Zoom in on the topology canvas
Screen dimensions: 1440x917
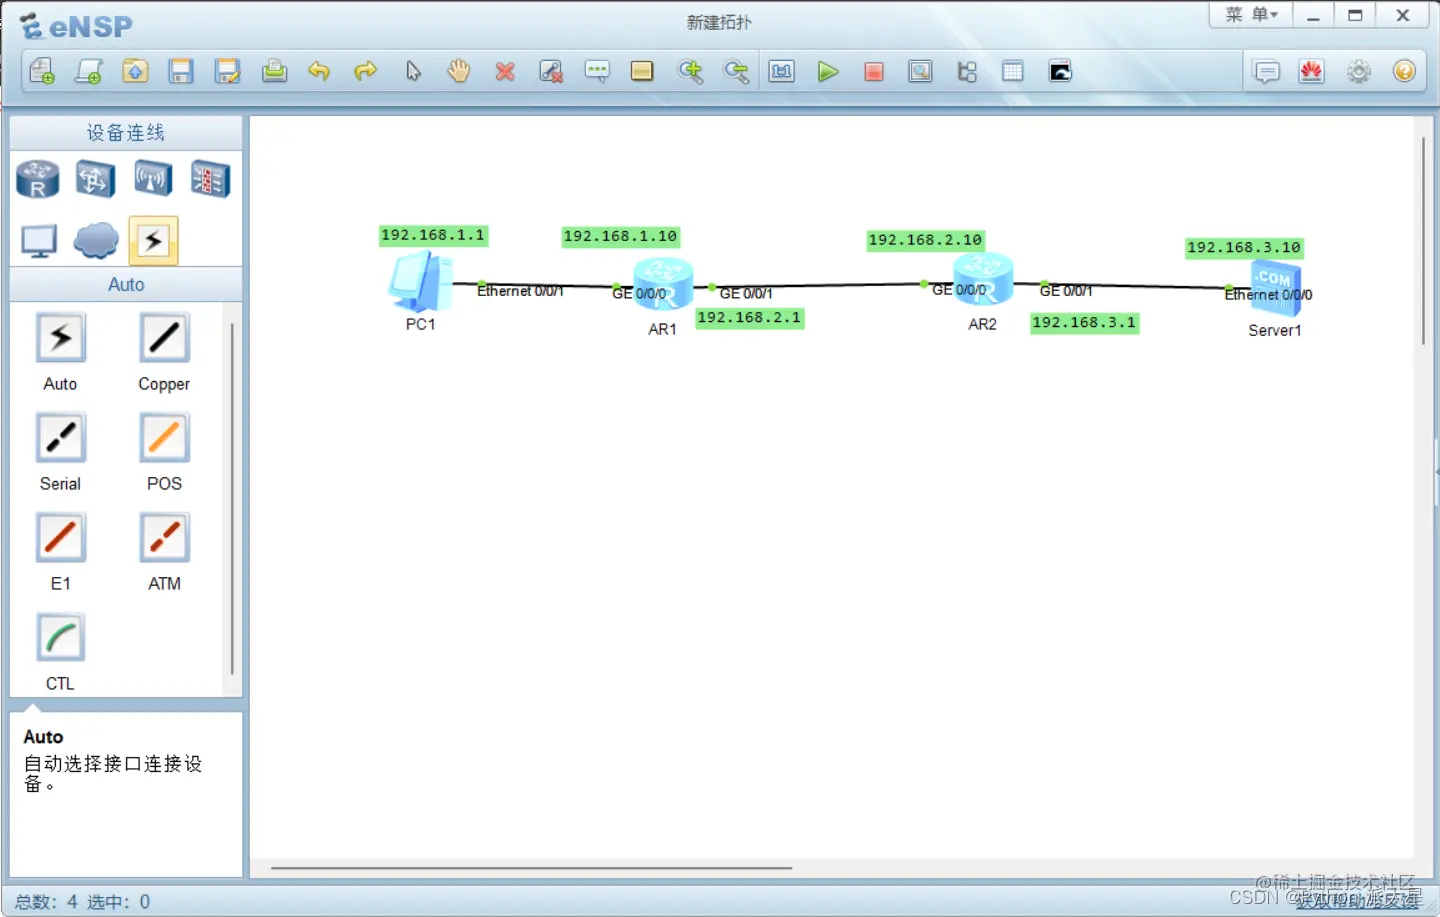tap(690, 71)
